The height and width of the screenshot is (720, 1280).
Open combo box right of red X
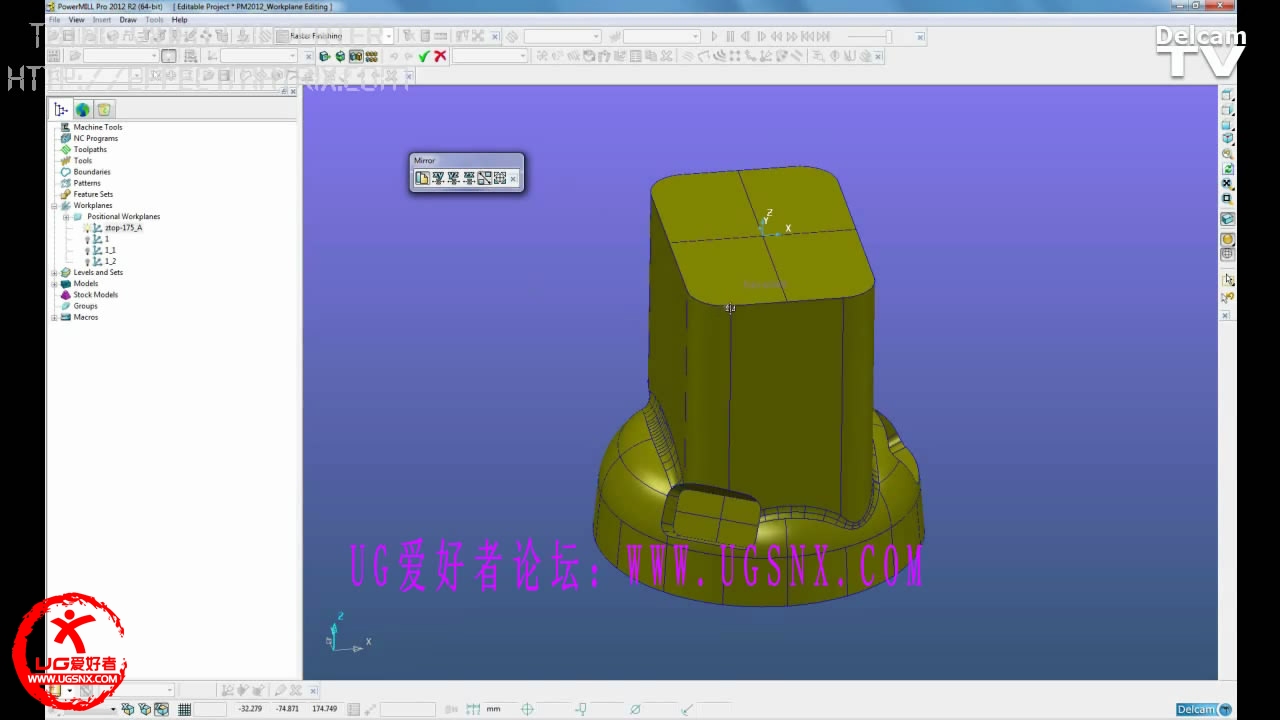coord(490,56)
